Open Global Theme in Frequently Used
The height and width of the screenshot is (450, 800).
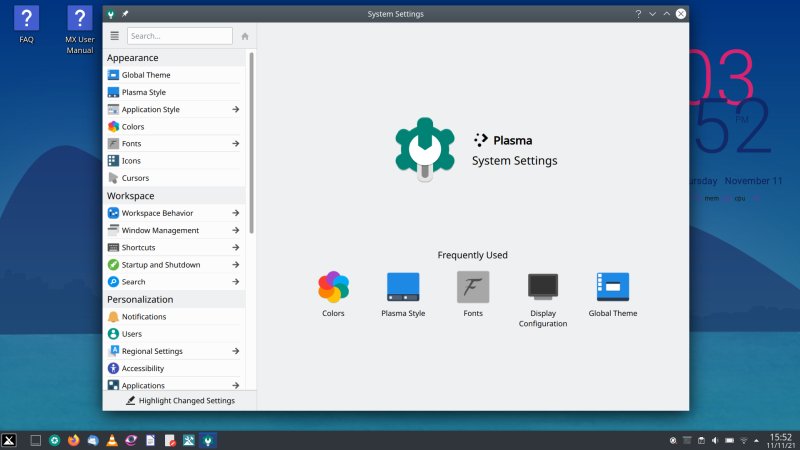pyautogui.click(x=613, y=288)
